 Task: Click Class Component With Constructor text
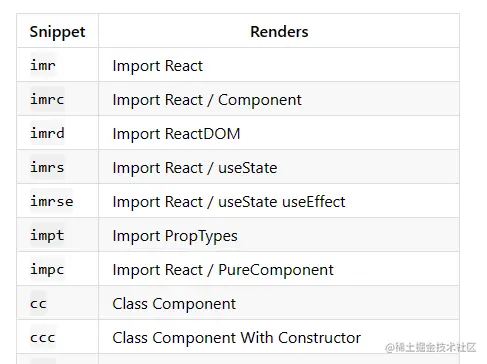click(237, 338)
